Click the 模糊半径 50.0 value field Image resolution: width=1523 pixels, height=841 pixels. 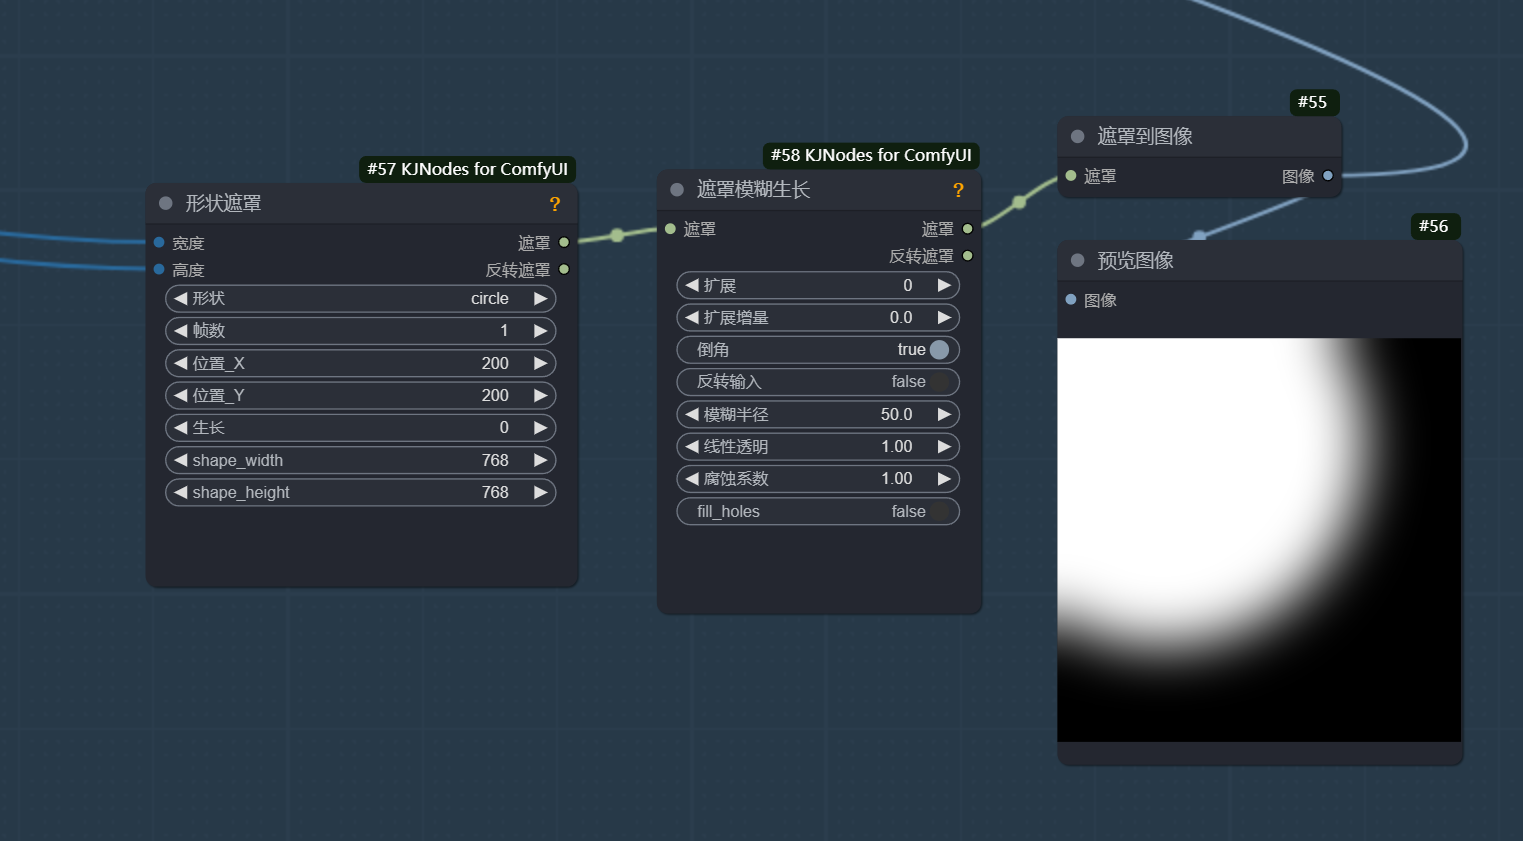pos(818,414)
